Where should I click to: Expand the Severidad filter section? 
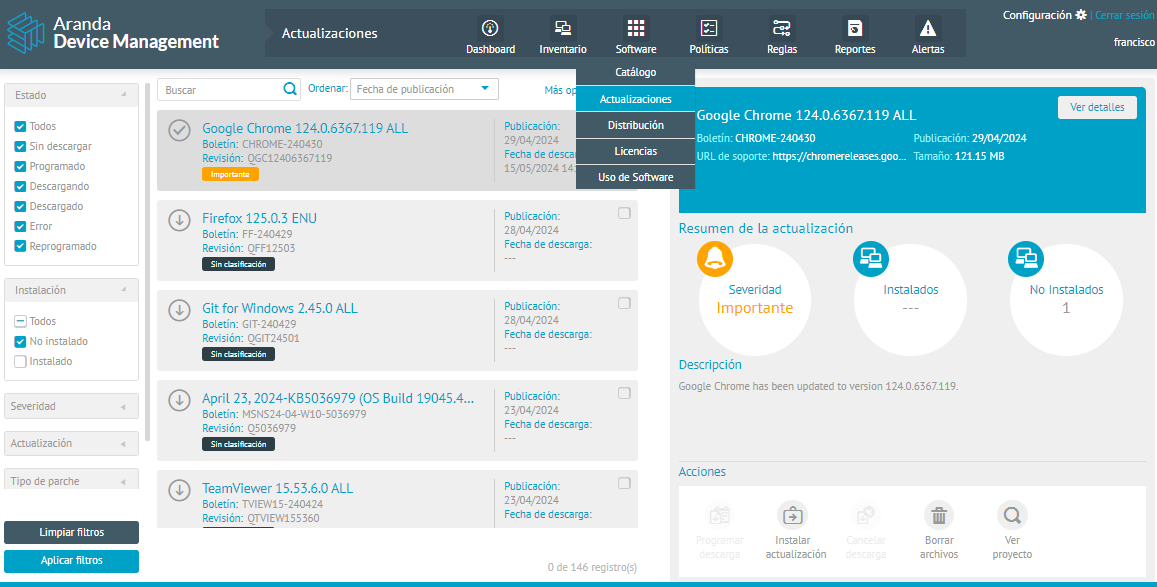pyautogui.click(x=72, y=406)
